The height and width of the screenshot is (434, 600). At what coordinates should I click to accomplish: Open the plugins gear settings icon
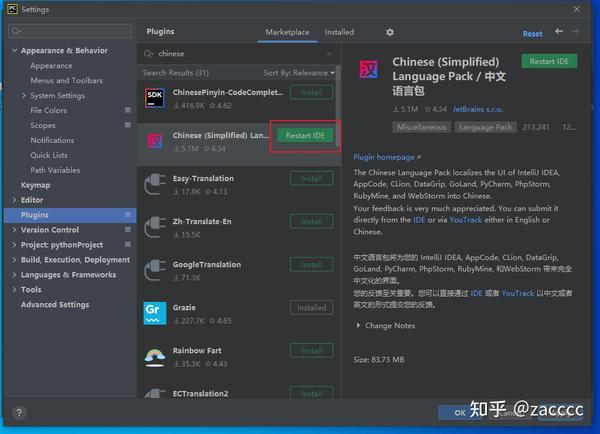click(390, 32)
